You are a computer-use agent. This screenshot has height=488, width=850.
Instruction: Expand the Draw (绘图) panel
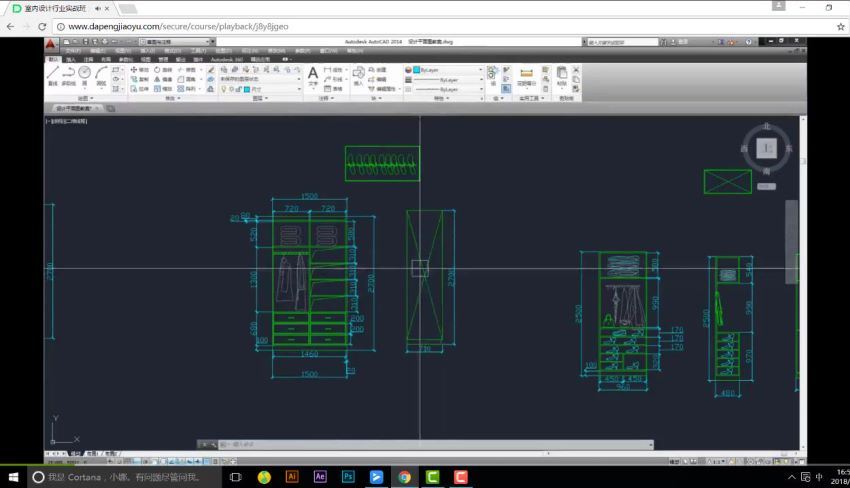pyautogui.click(x=86, y=98)
